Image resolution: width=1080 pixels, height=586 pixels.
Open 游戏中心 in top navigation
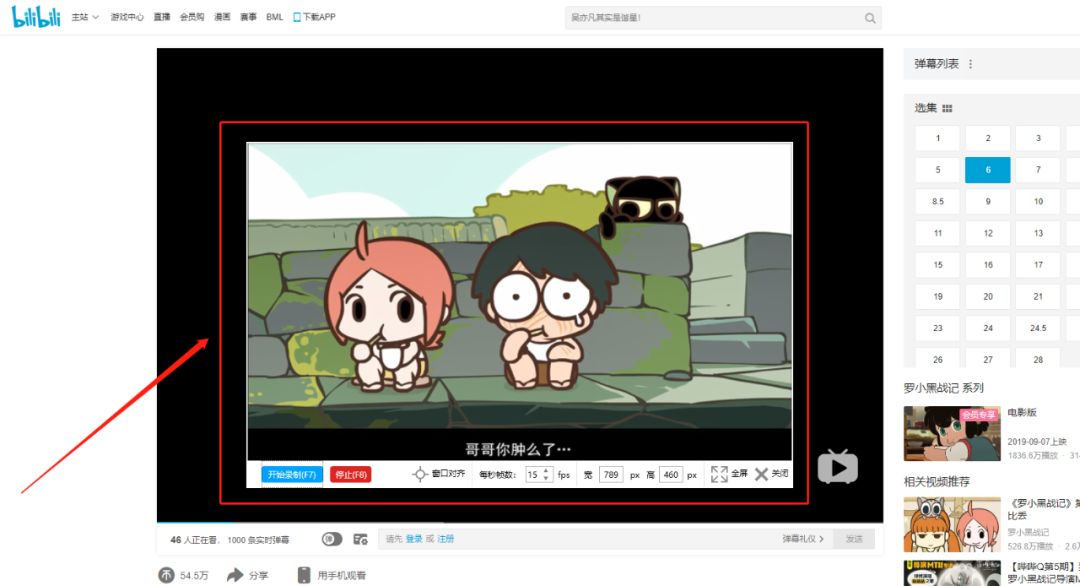(127, 17)
